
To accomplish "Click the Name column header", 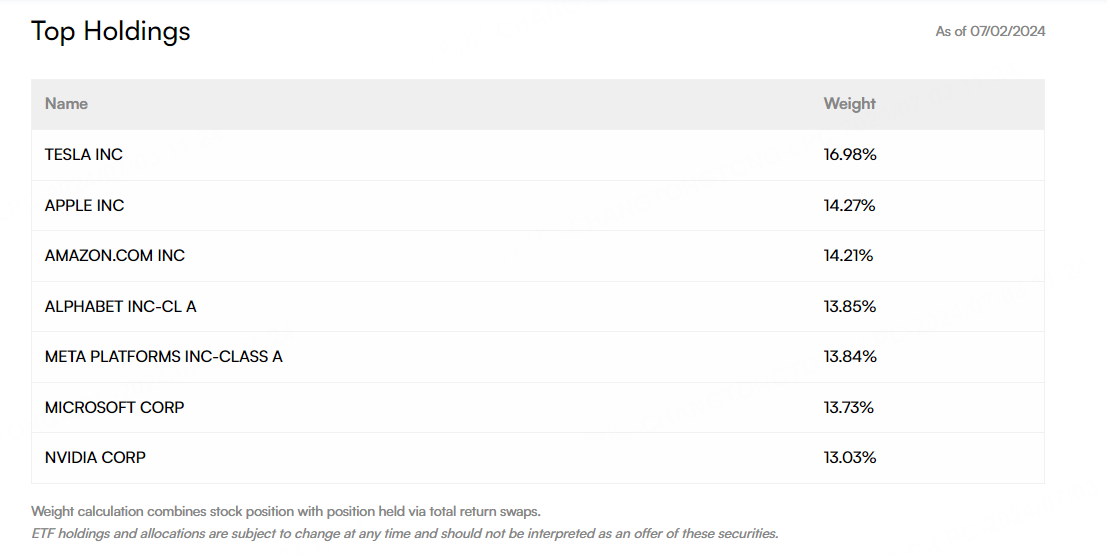I will tap(66, 104).
